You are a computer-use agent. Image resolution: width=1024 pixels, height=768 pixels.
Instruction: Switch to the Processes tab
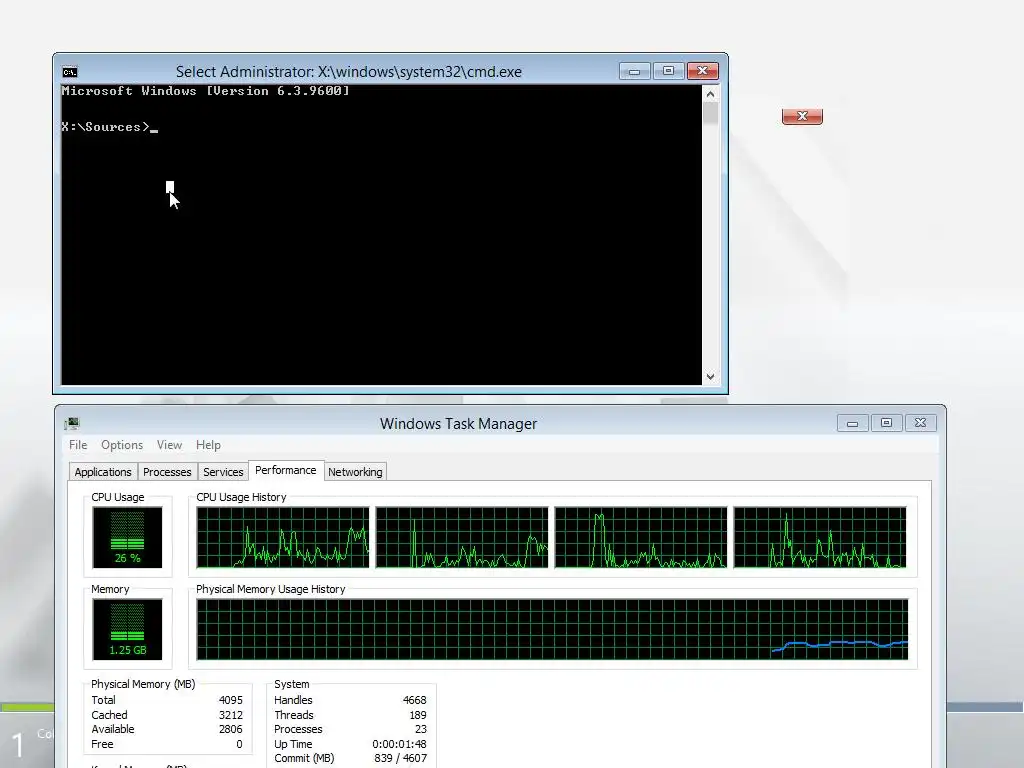167,472
